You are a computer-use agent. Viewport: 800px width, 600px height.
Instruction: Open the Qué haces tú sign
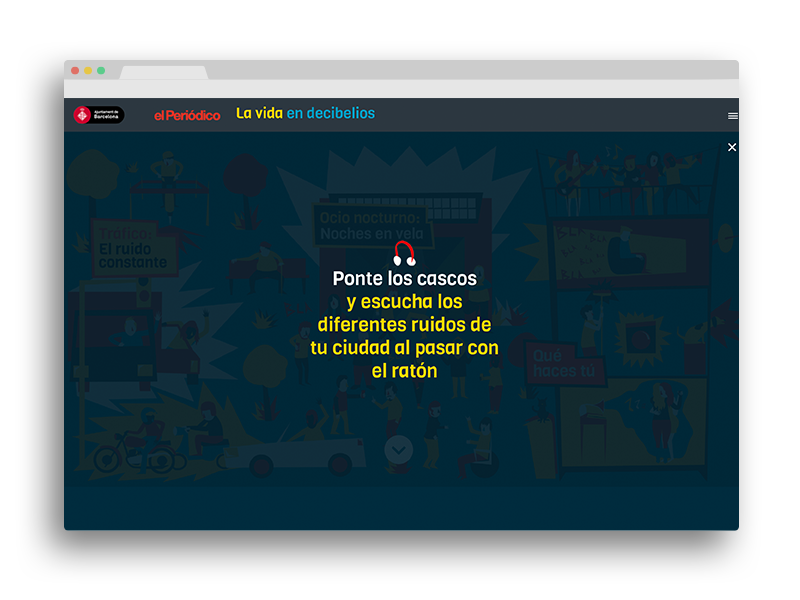tap(564, 363)
